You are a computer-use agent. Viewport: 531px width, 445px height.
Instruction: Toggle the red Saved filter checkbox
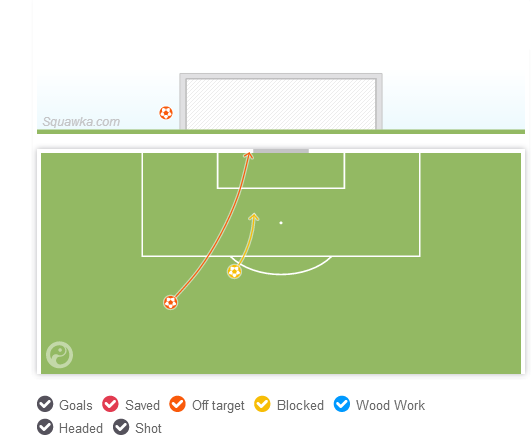[110, 404]
